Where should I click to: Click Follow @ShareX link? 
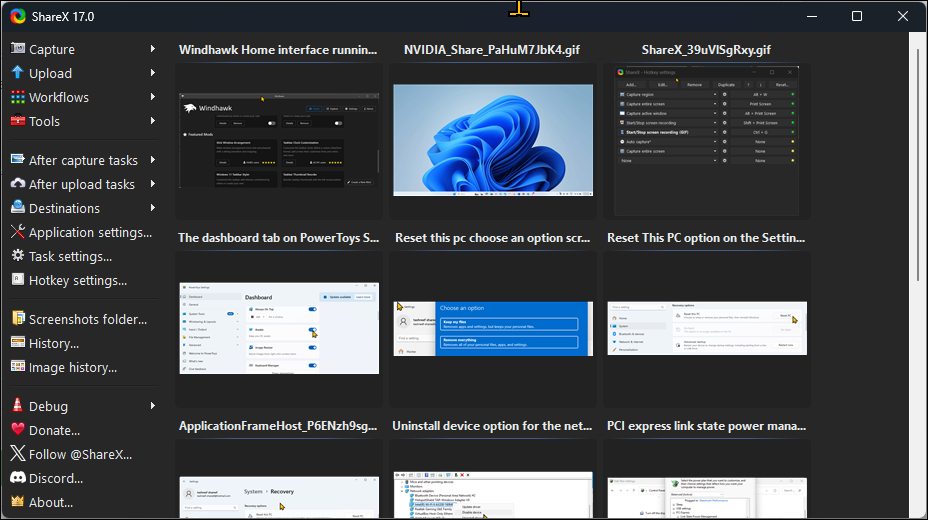pos(80,454)
